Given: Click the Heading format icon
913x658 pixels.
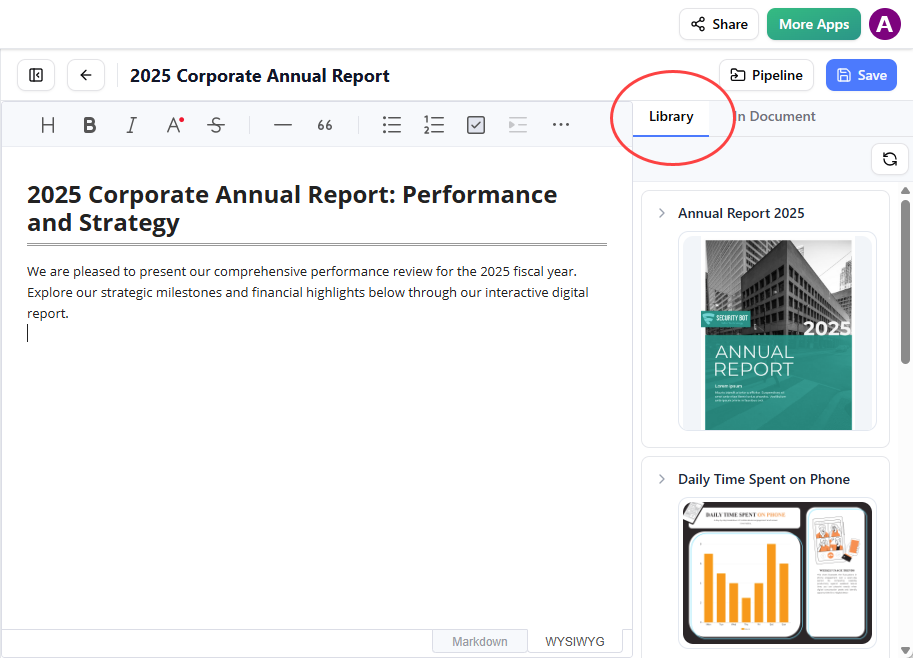Looking at the screenshot, I should point(48,125).
